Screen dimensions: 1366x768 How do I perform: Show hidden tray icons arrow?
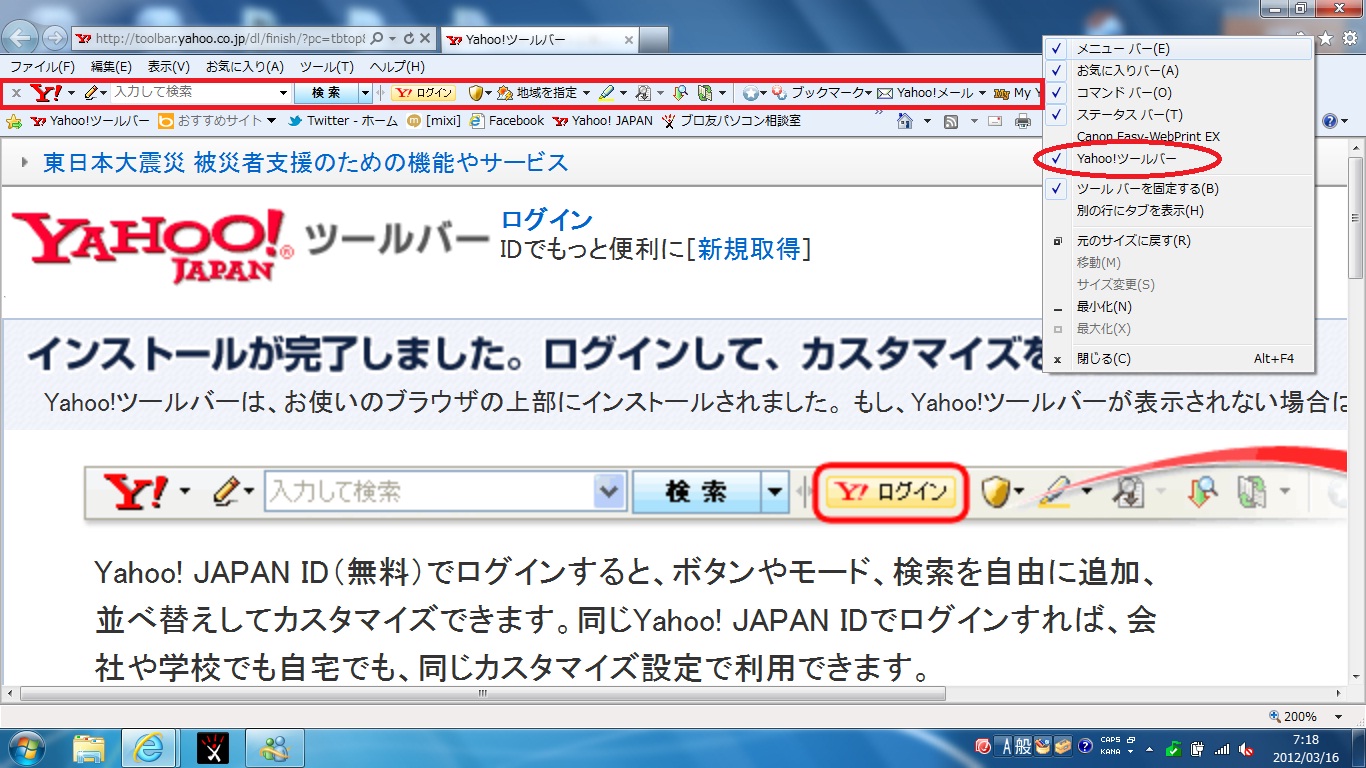[1151, 748]
